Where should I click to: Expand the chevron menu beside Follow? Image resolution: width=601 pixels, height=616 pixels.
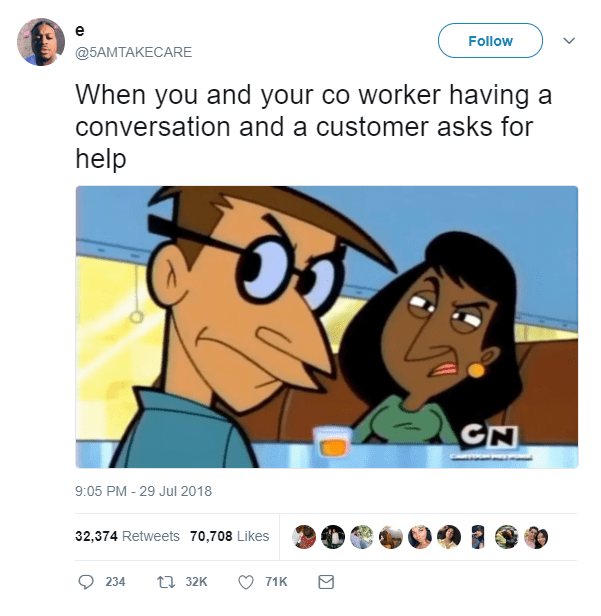(x=569, y=40)
